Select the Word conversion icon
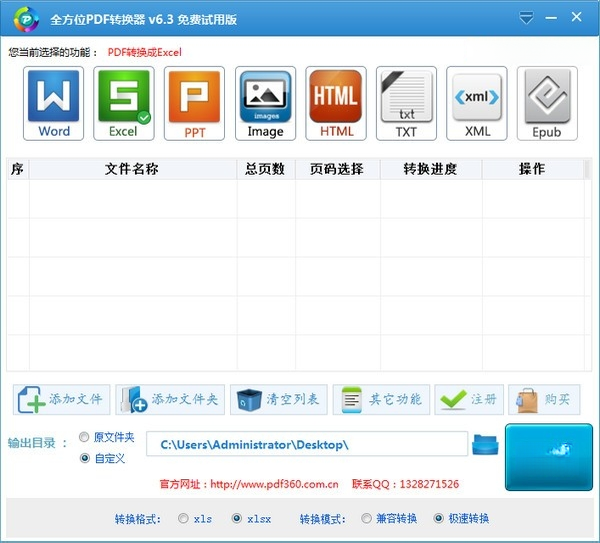 (54, 103)
